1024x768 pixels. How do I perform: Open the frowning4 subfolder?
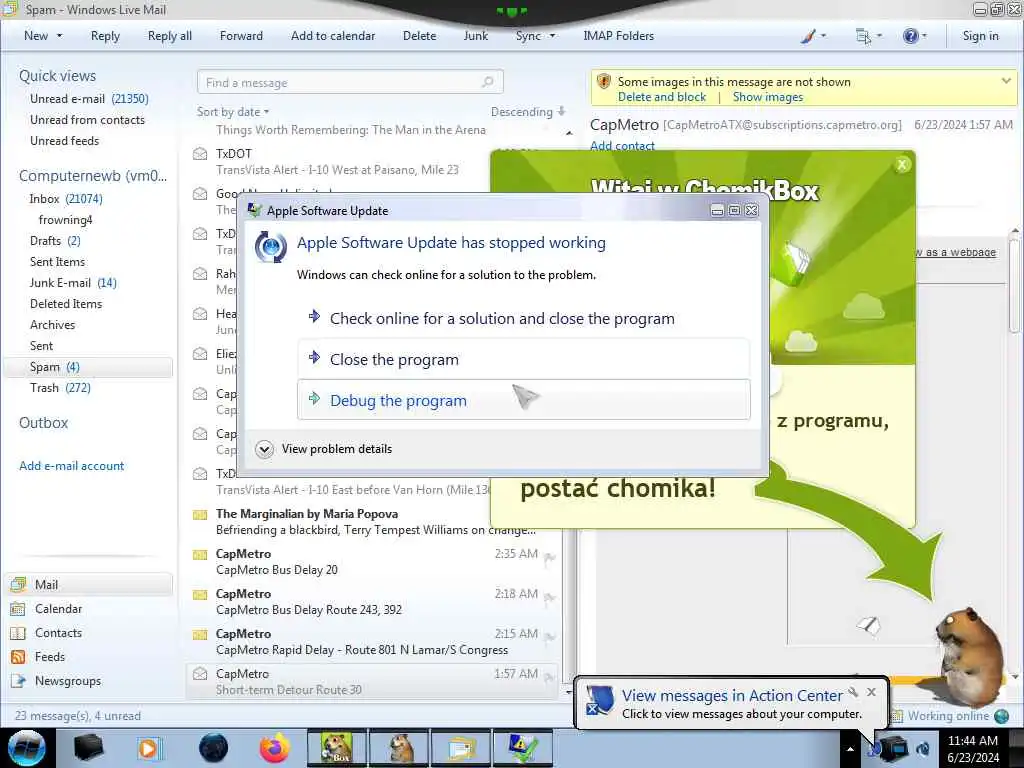65,219
